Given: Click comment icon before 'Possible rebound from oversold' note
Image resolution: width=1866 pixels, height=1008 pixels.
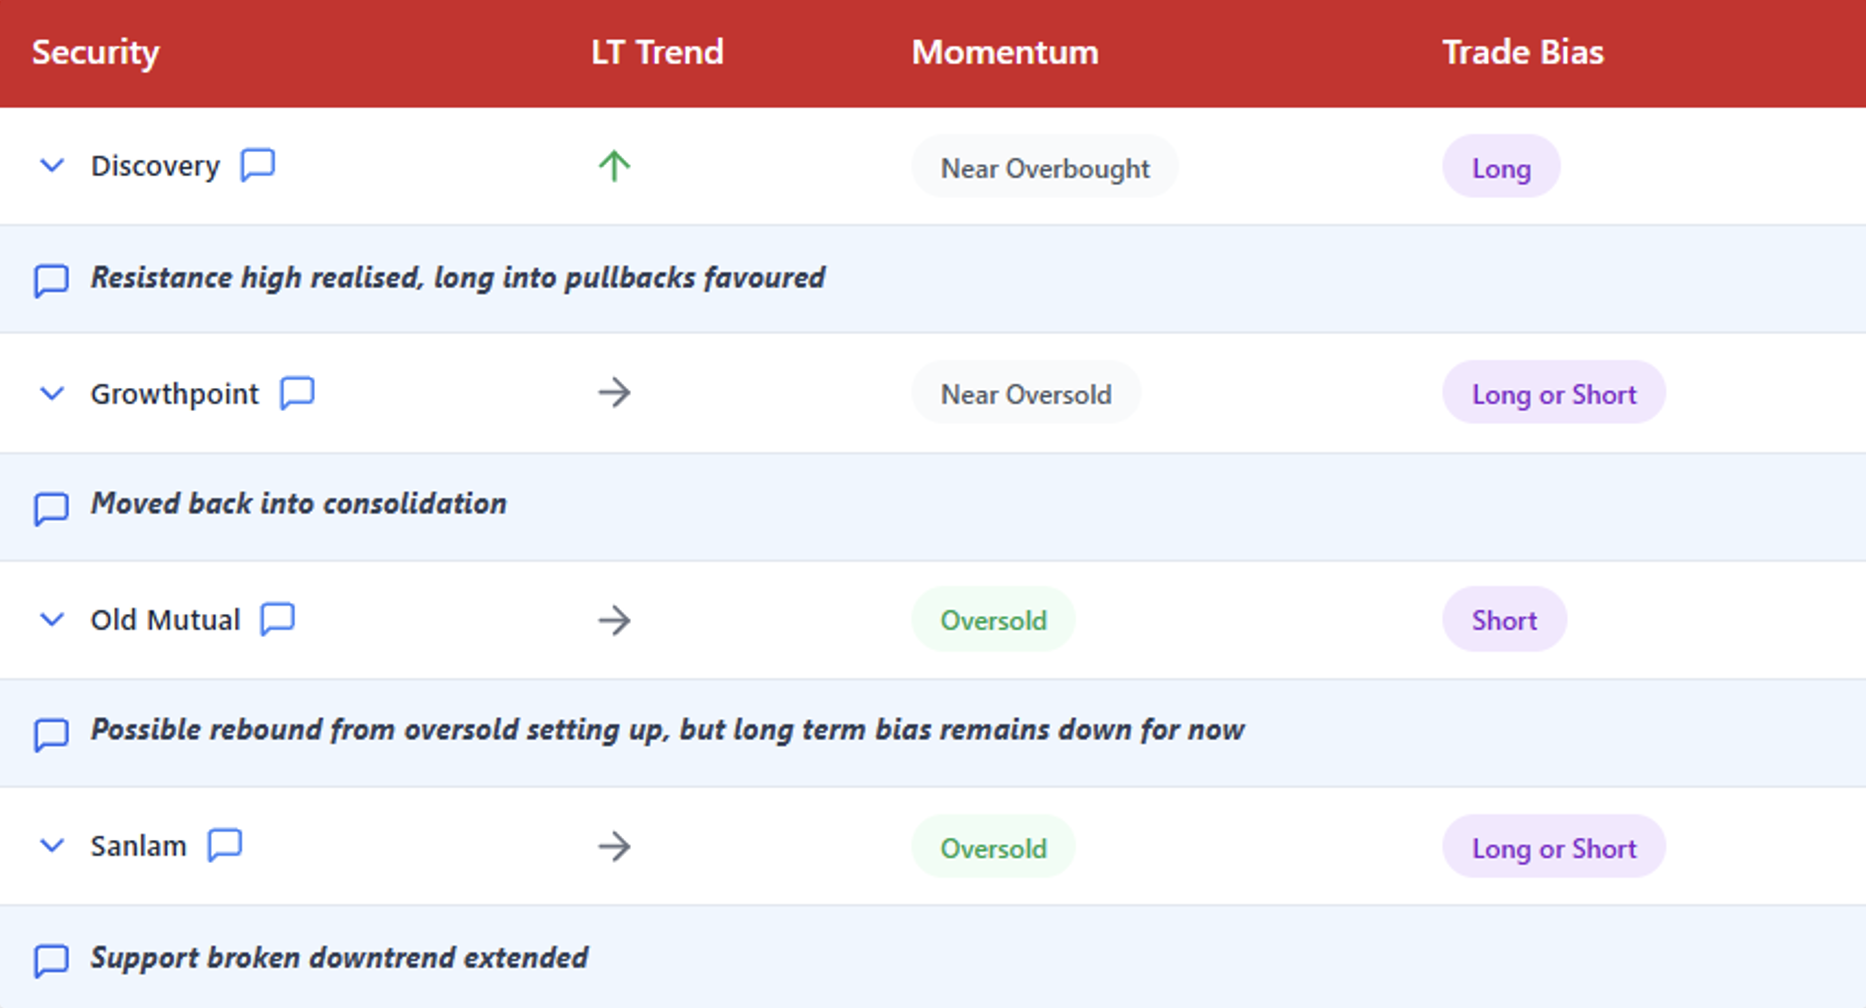Looking at the screenshot, I should tap(51, 733).
